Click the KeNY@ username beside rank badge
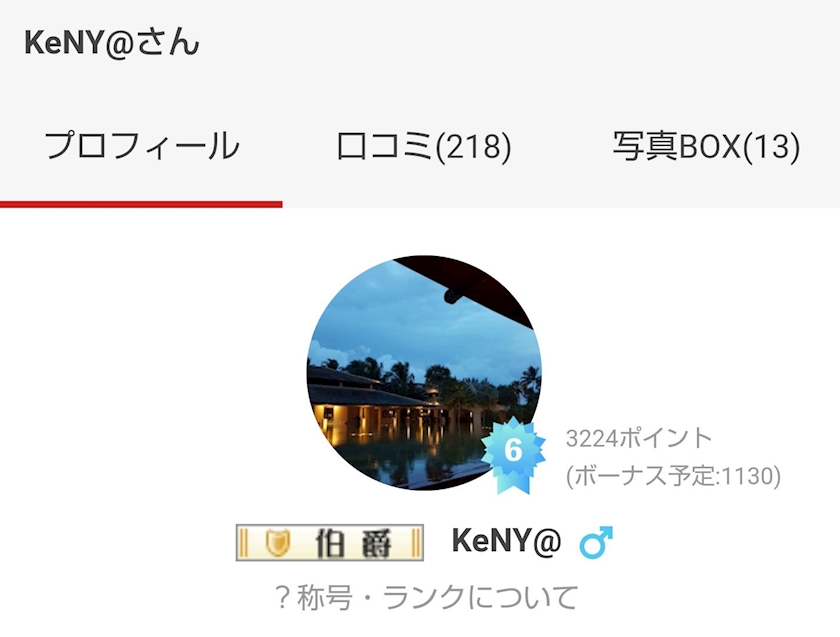 506,541
